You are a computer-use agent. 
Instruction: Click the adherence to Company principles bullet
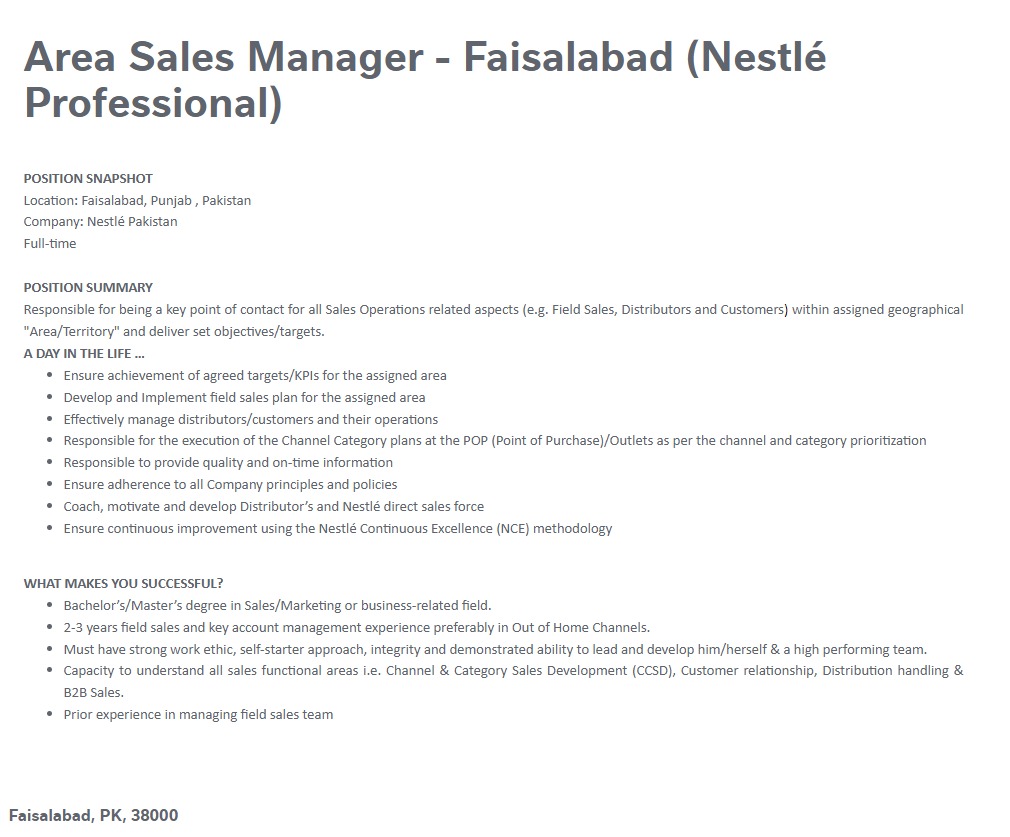tap(230, 484)
